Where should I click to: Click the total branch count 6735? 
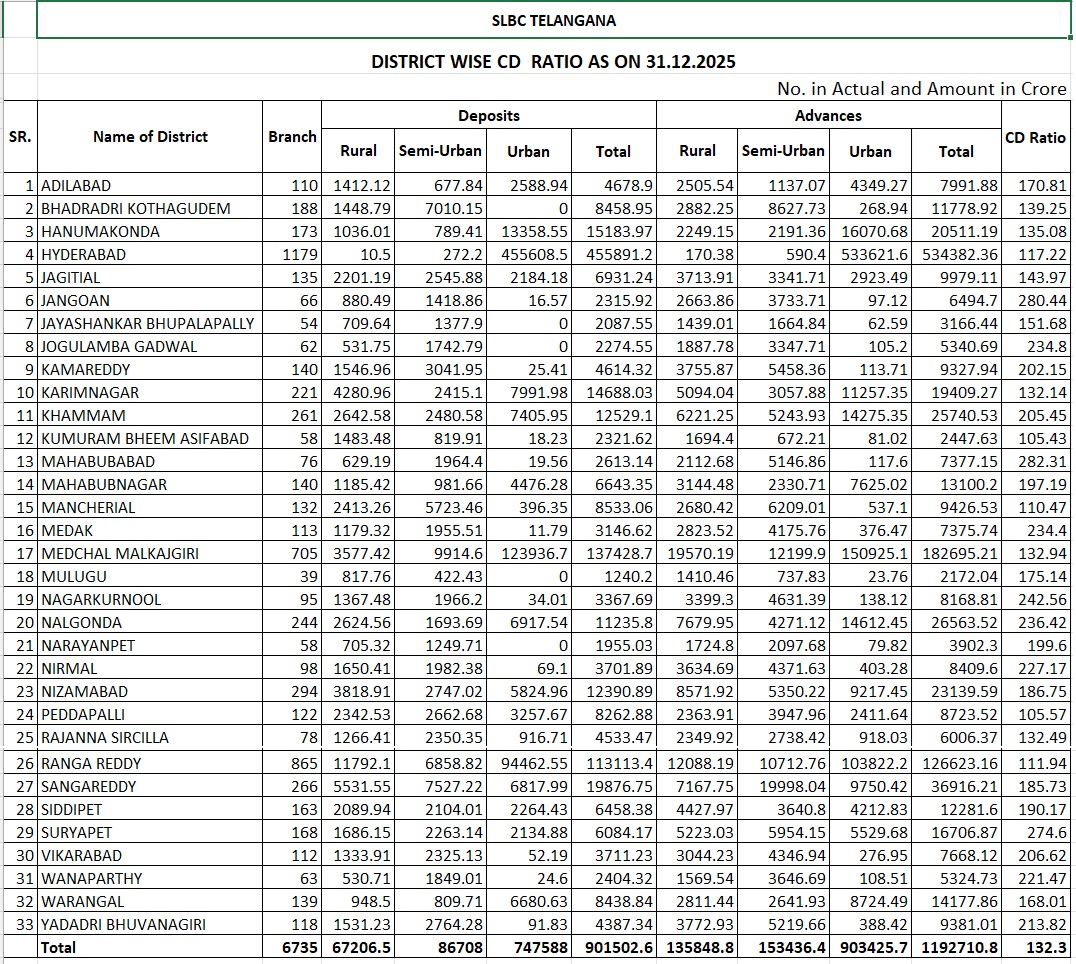(299, 947)
